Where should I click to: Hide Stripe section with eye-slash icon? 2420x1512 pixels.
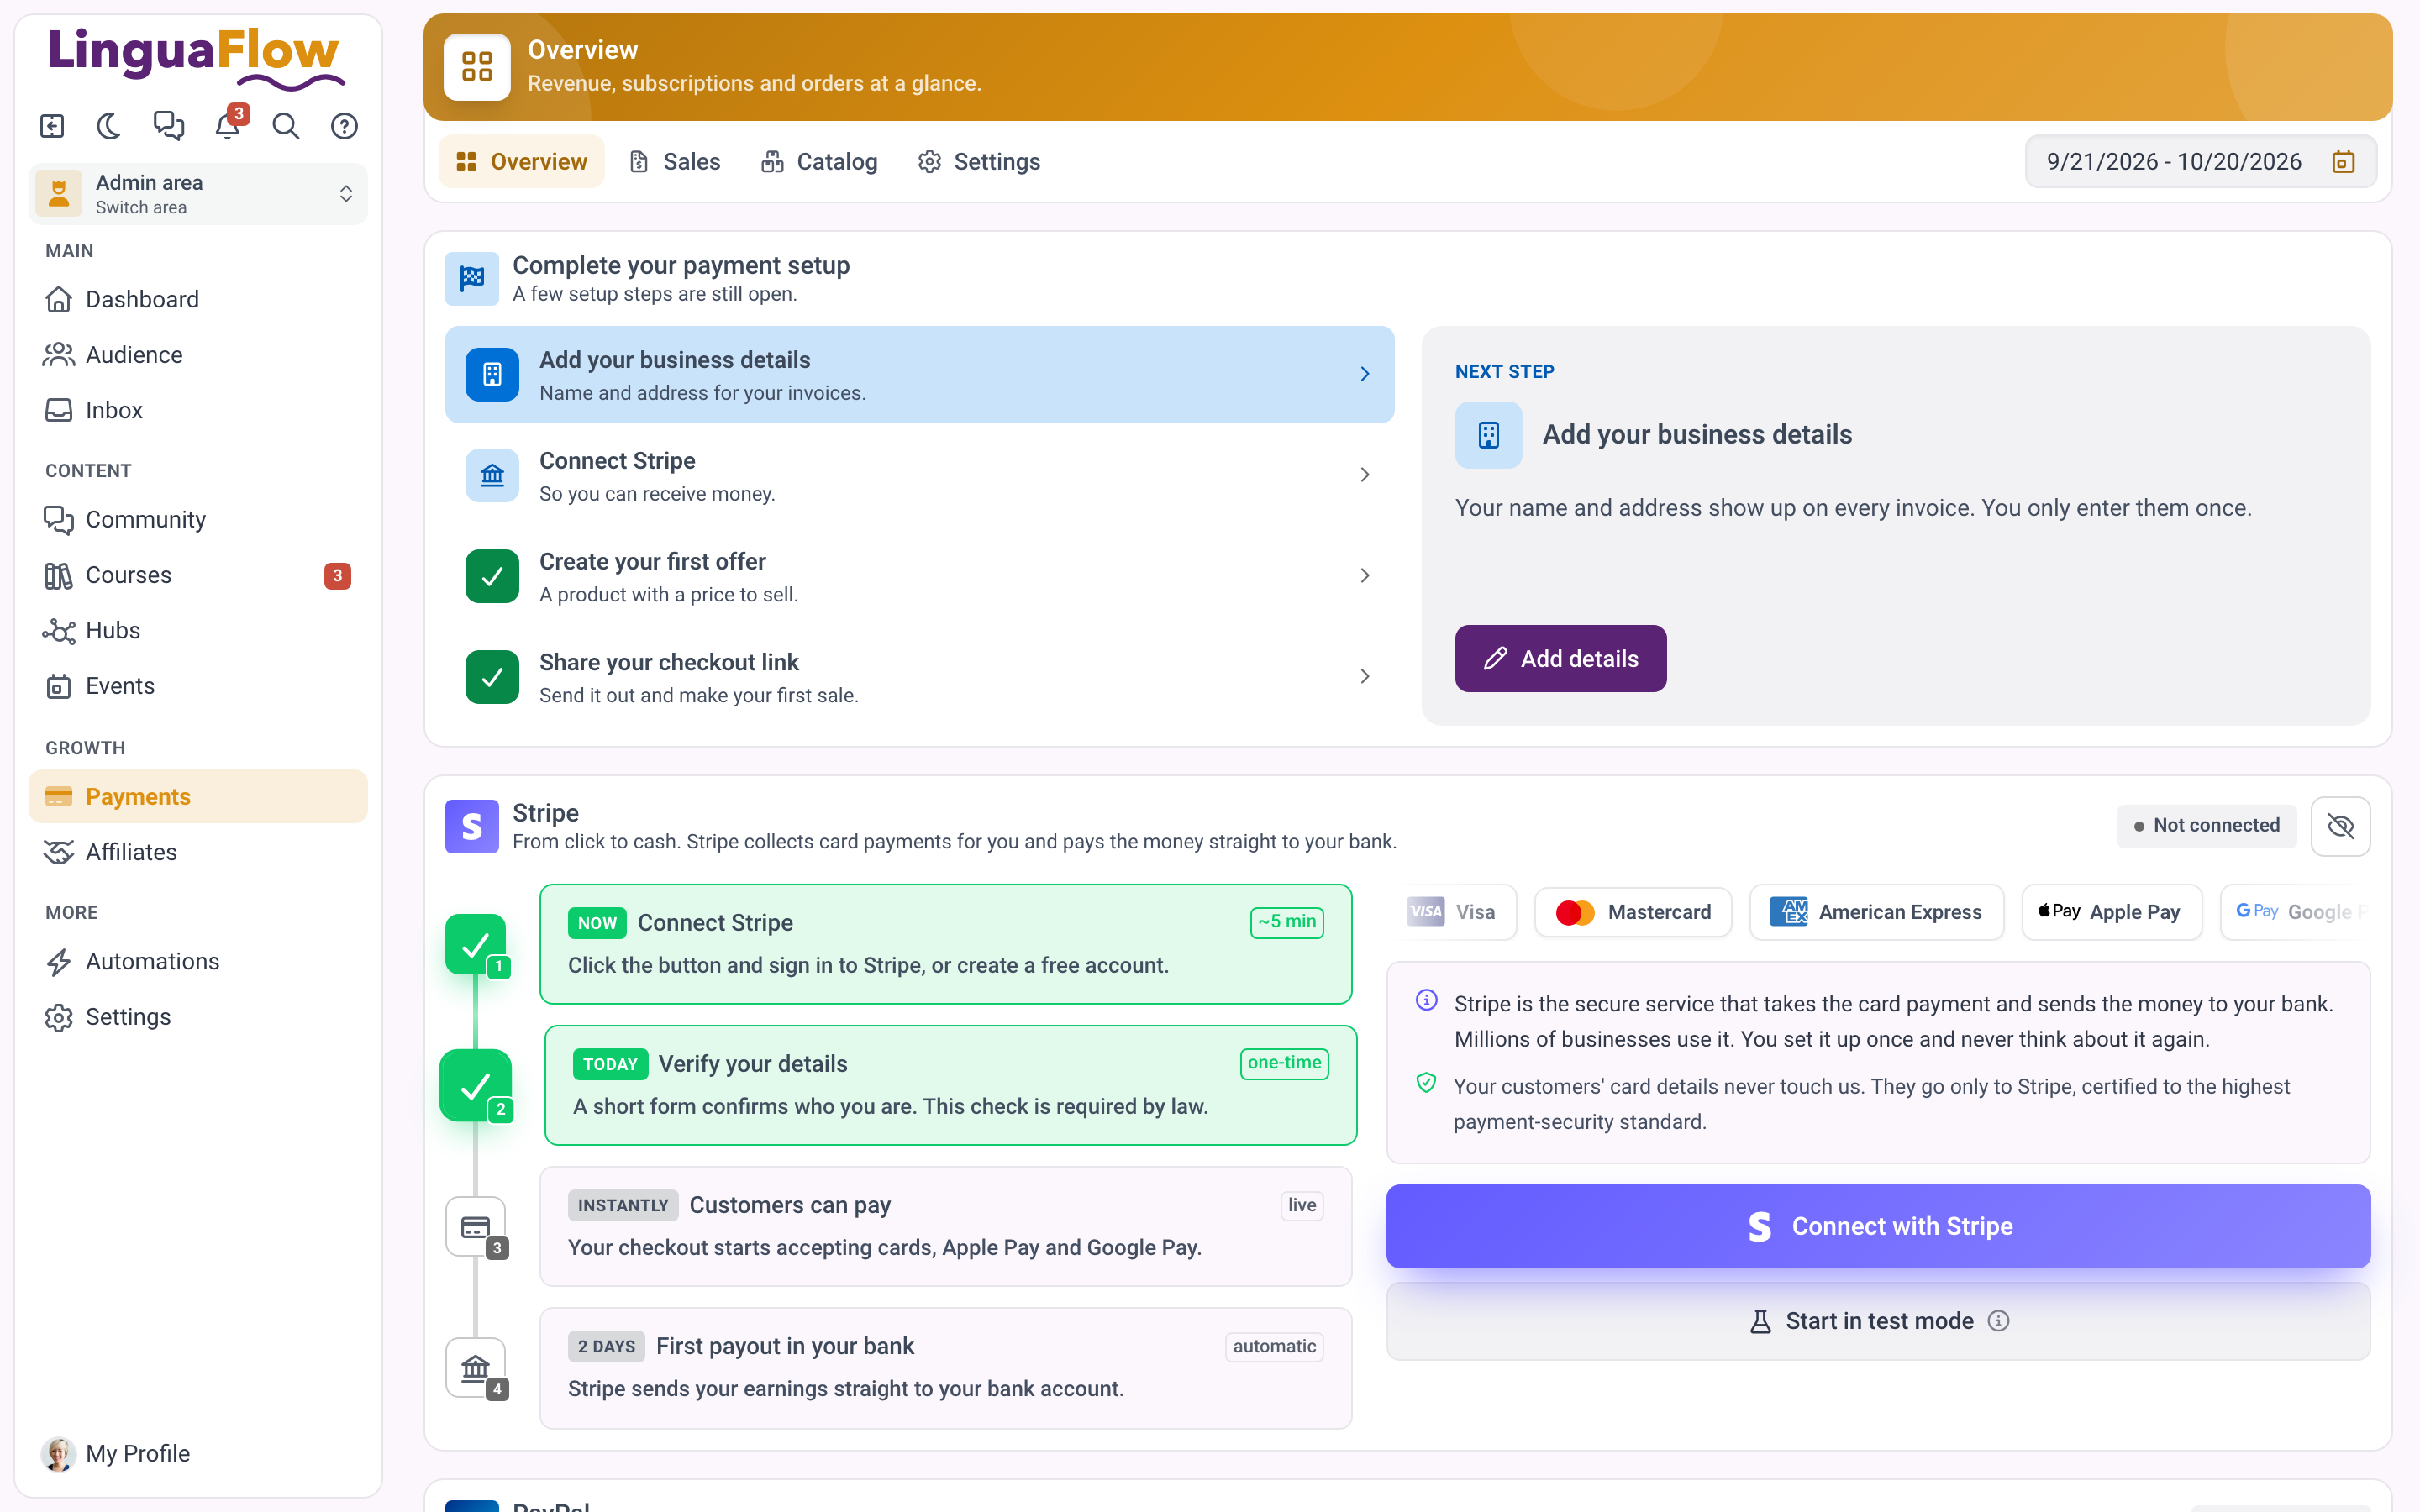pos(2340,826)
